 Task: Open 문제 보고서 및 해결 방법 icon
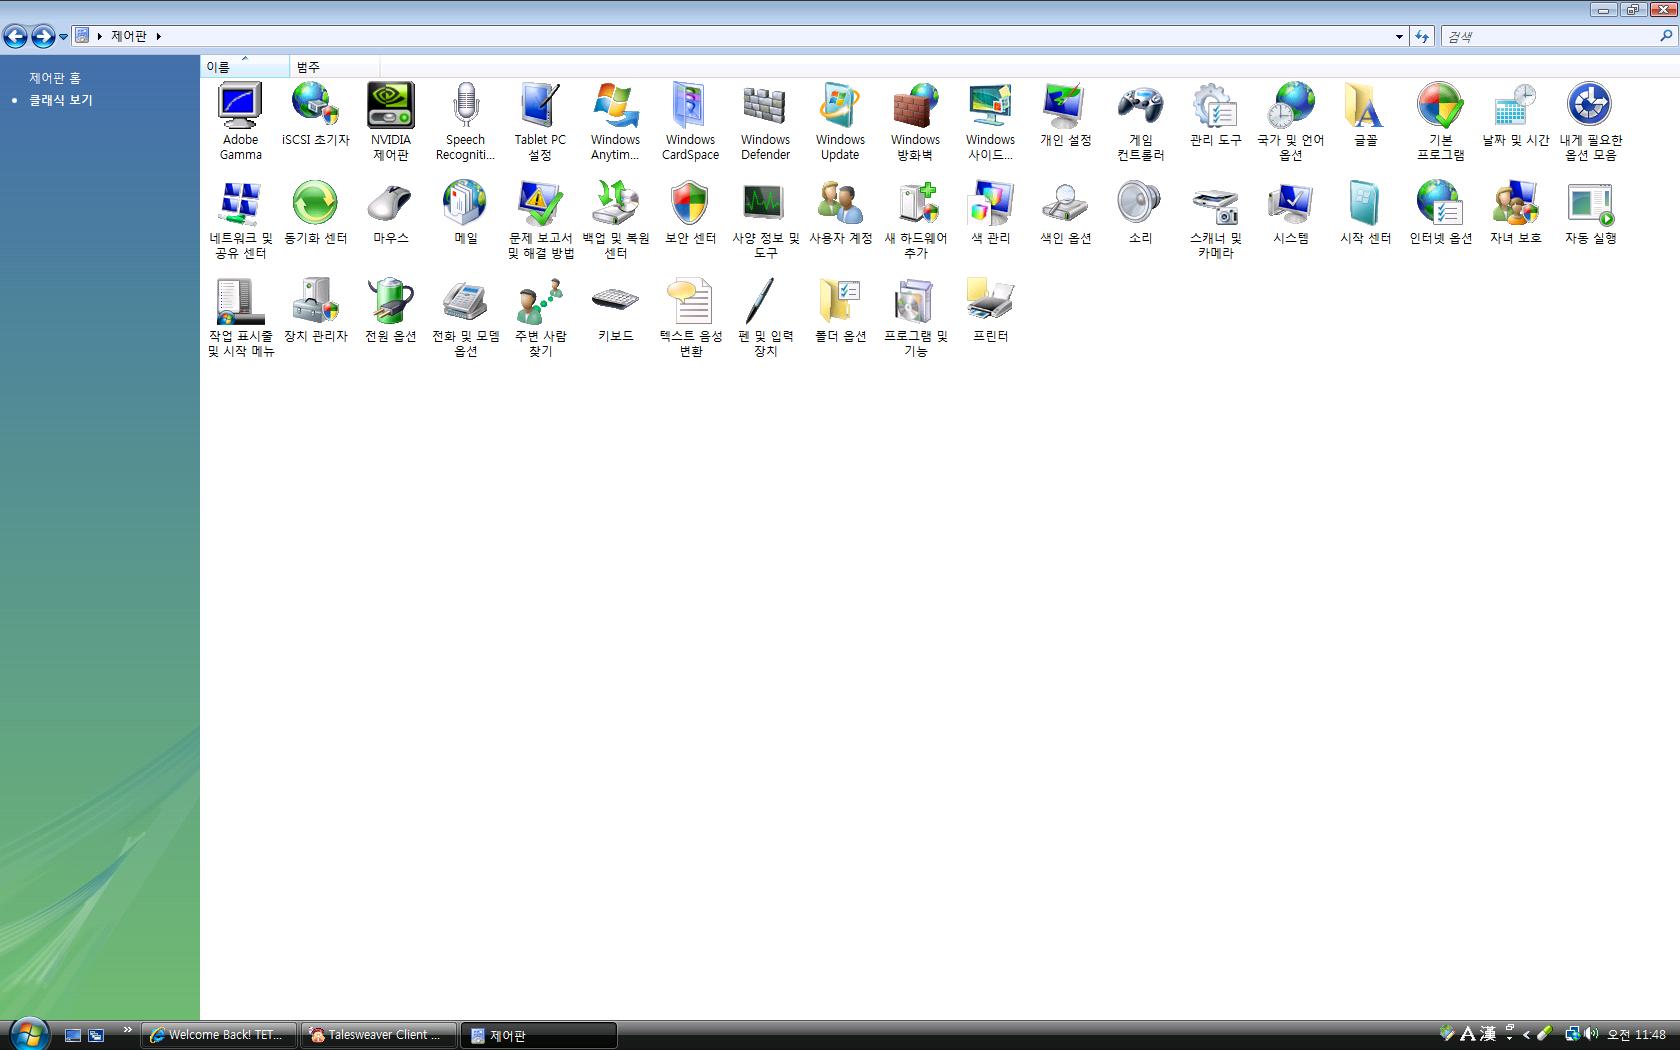pyautogui.click(x=540, y=204)
